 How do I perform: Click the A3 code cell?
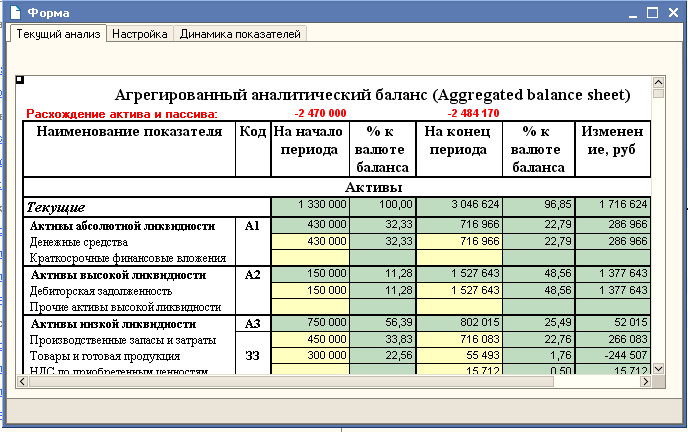coord(252,324)
